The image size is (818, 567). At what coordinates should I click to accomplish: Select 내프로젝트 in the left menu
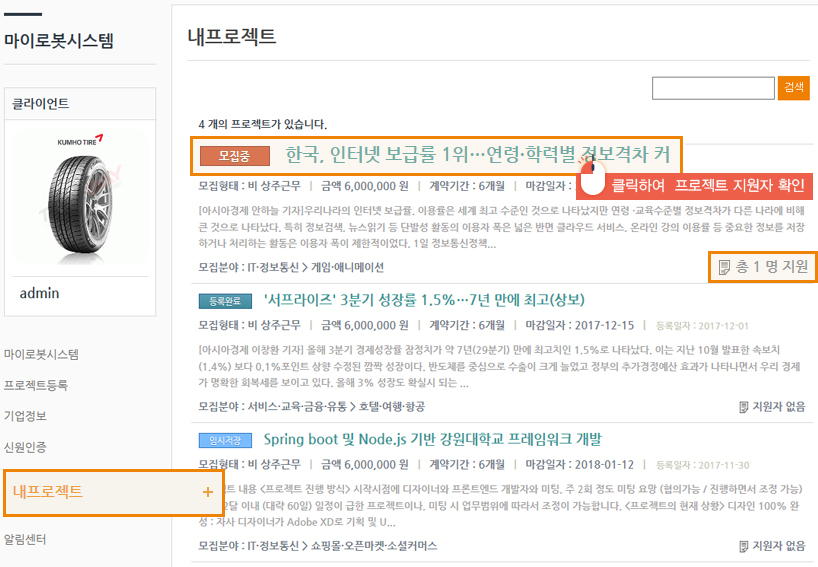coord(48,492)
